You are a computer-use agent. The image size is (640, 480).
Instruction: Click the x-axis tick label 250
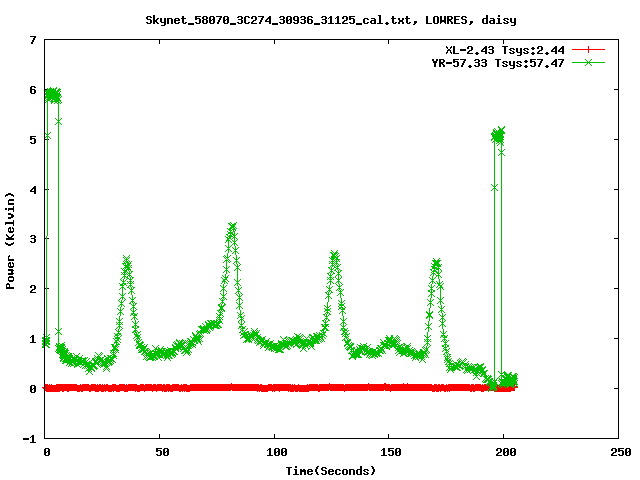point(621,452)
